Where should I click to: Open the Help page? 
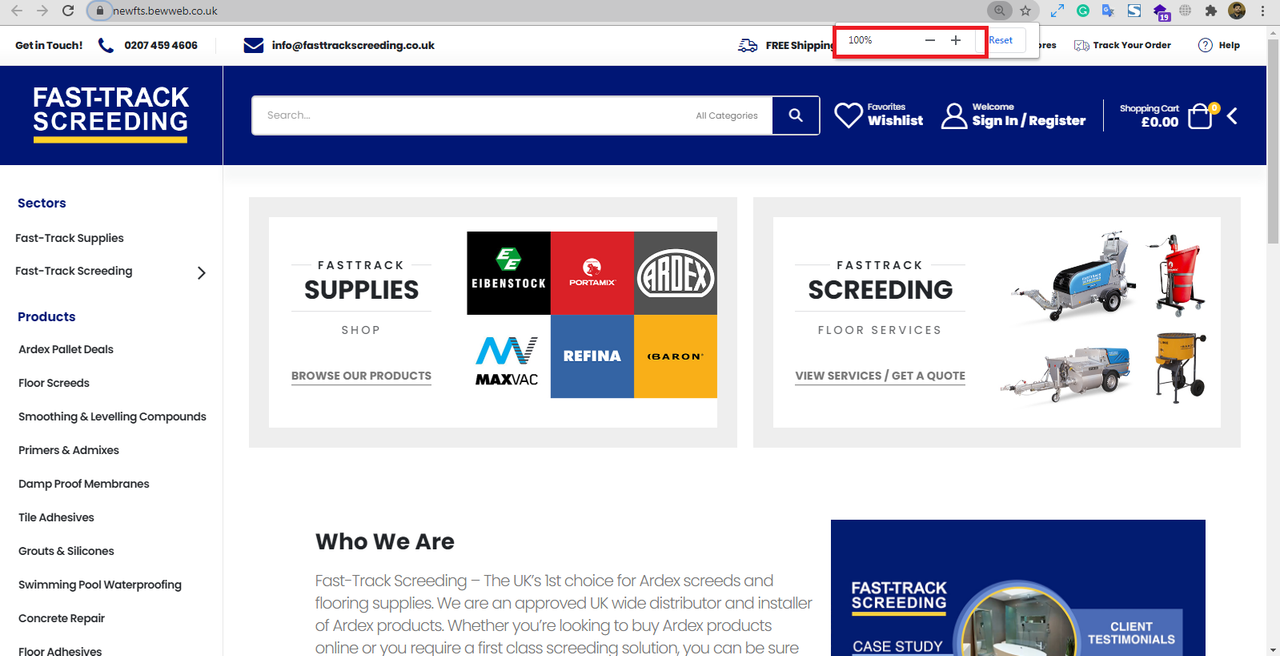pyautogui.click(x=1219, y=45)
